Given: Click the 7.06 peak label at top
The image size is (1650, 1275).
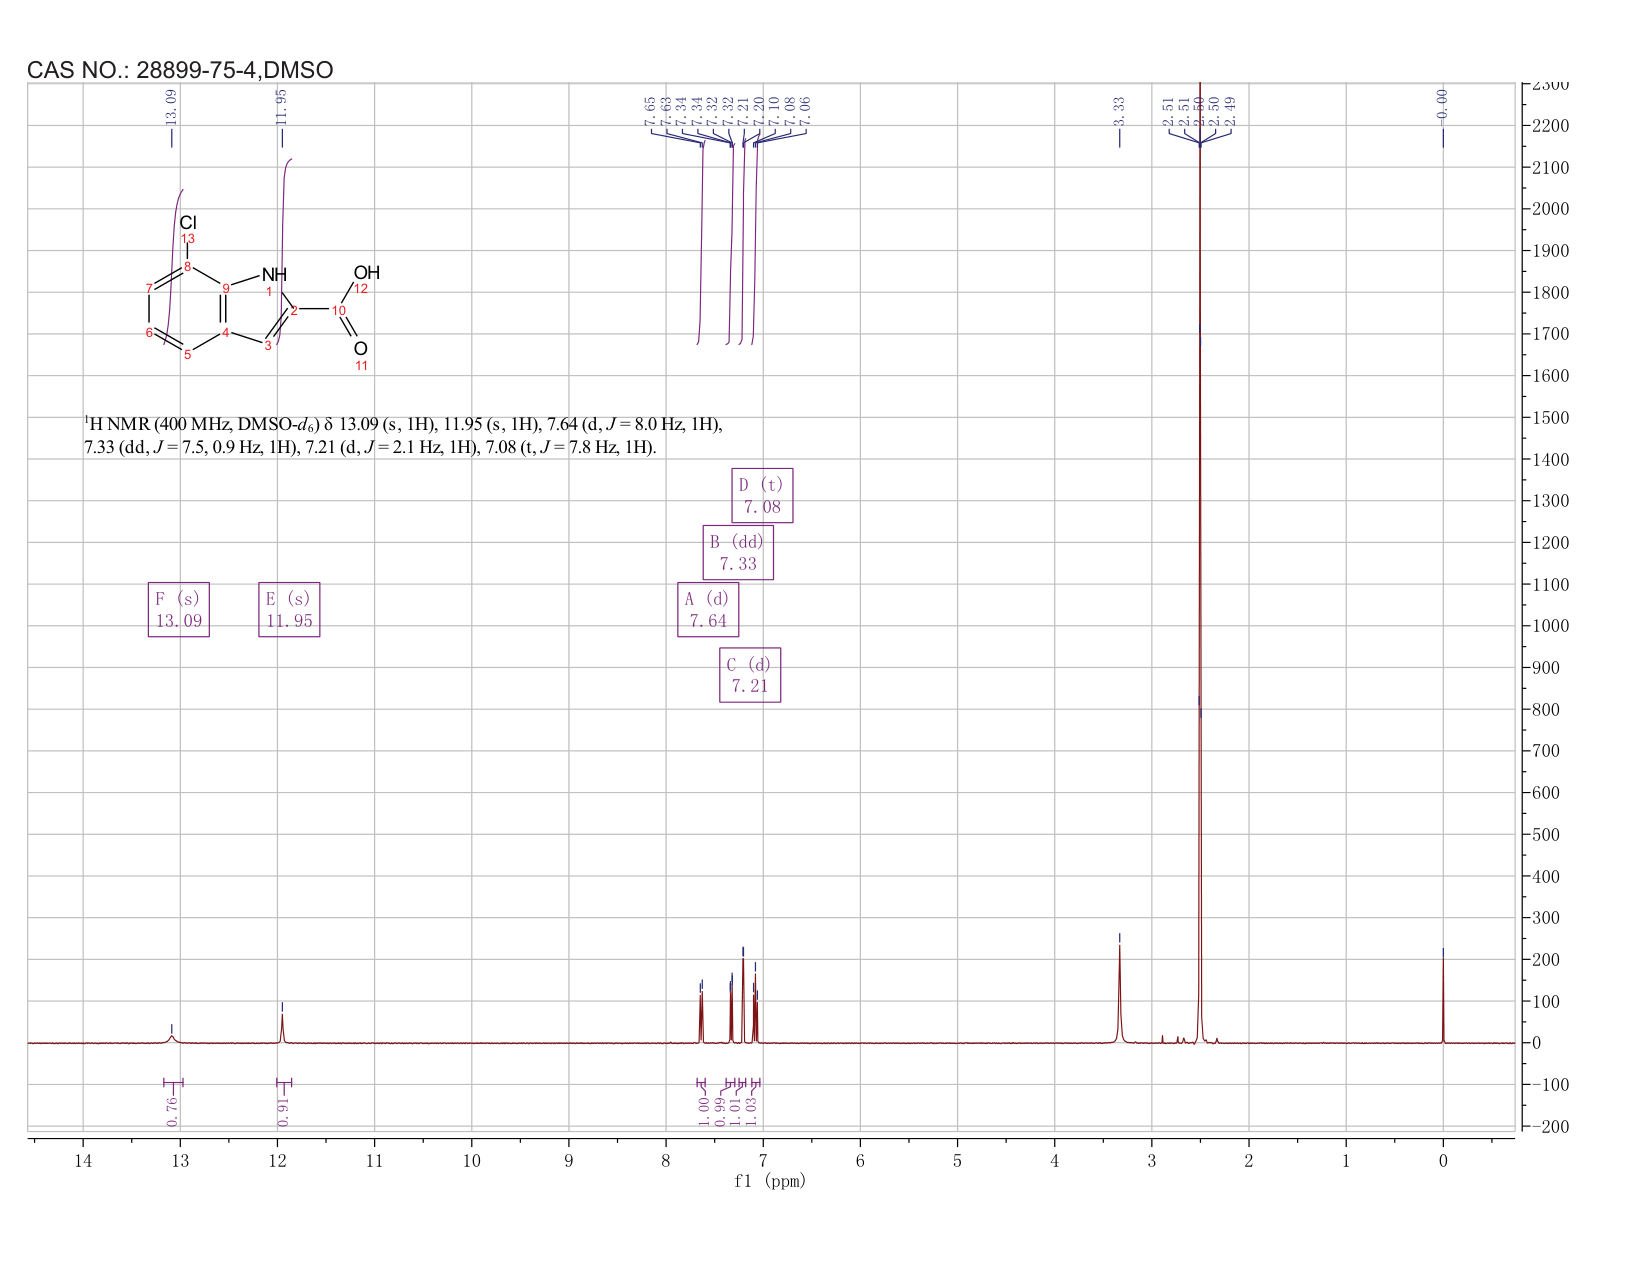Looking at the screenshot, I should [806, 110].
